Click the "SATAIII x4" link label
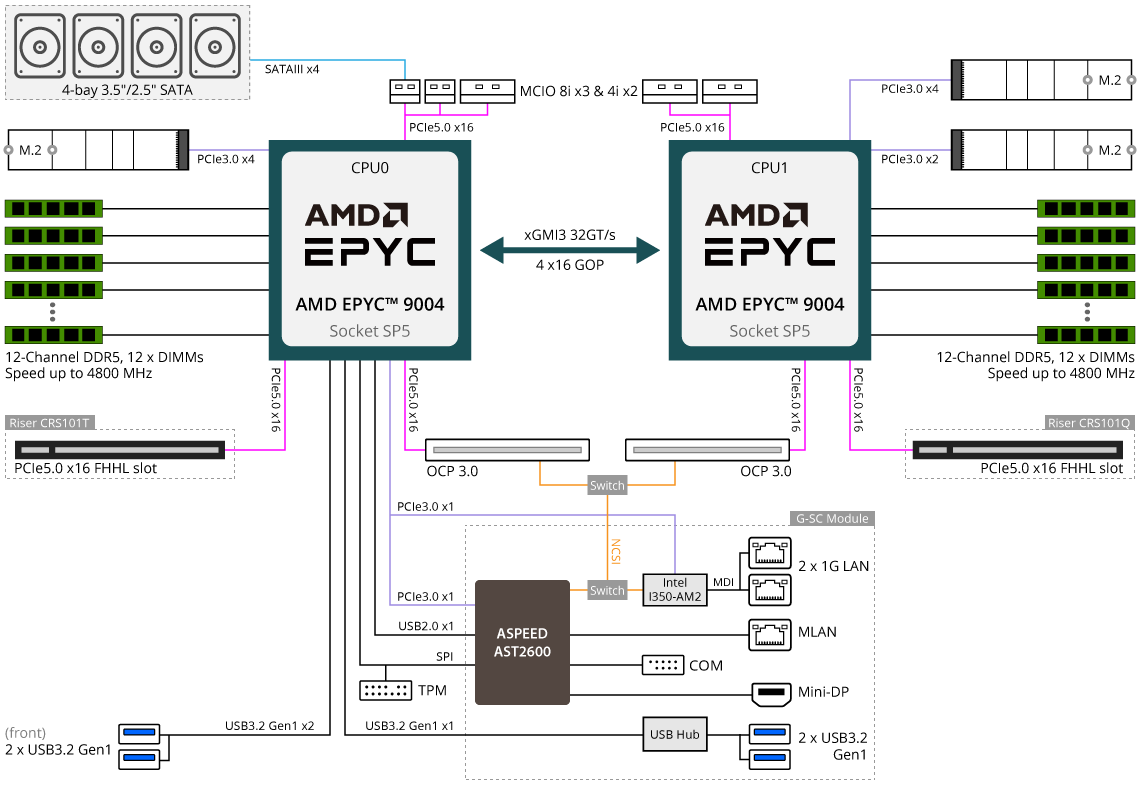 pos(292,69)
